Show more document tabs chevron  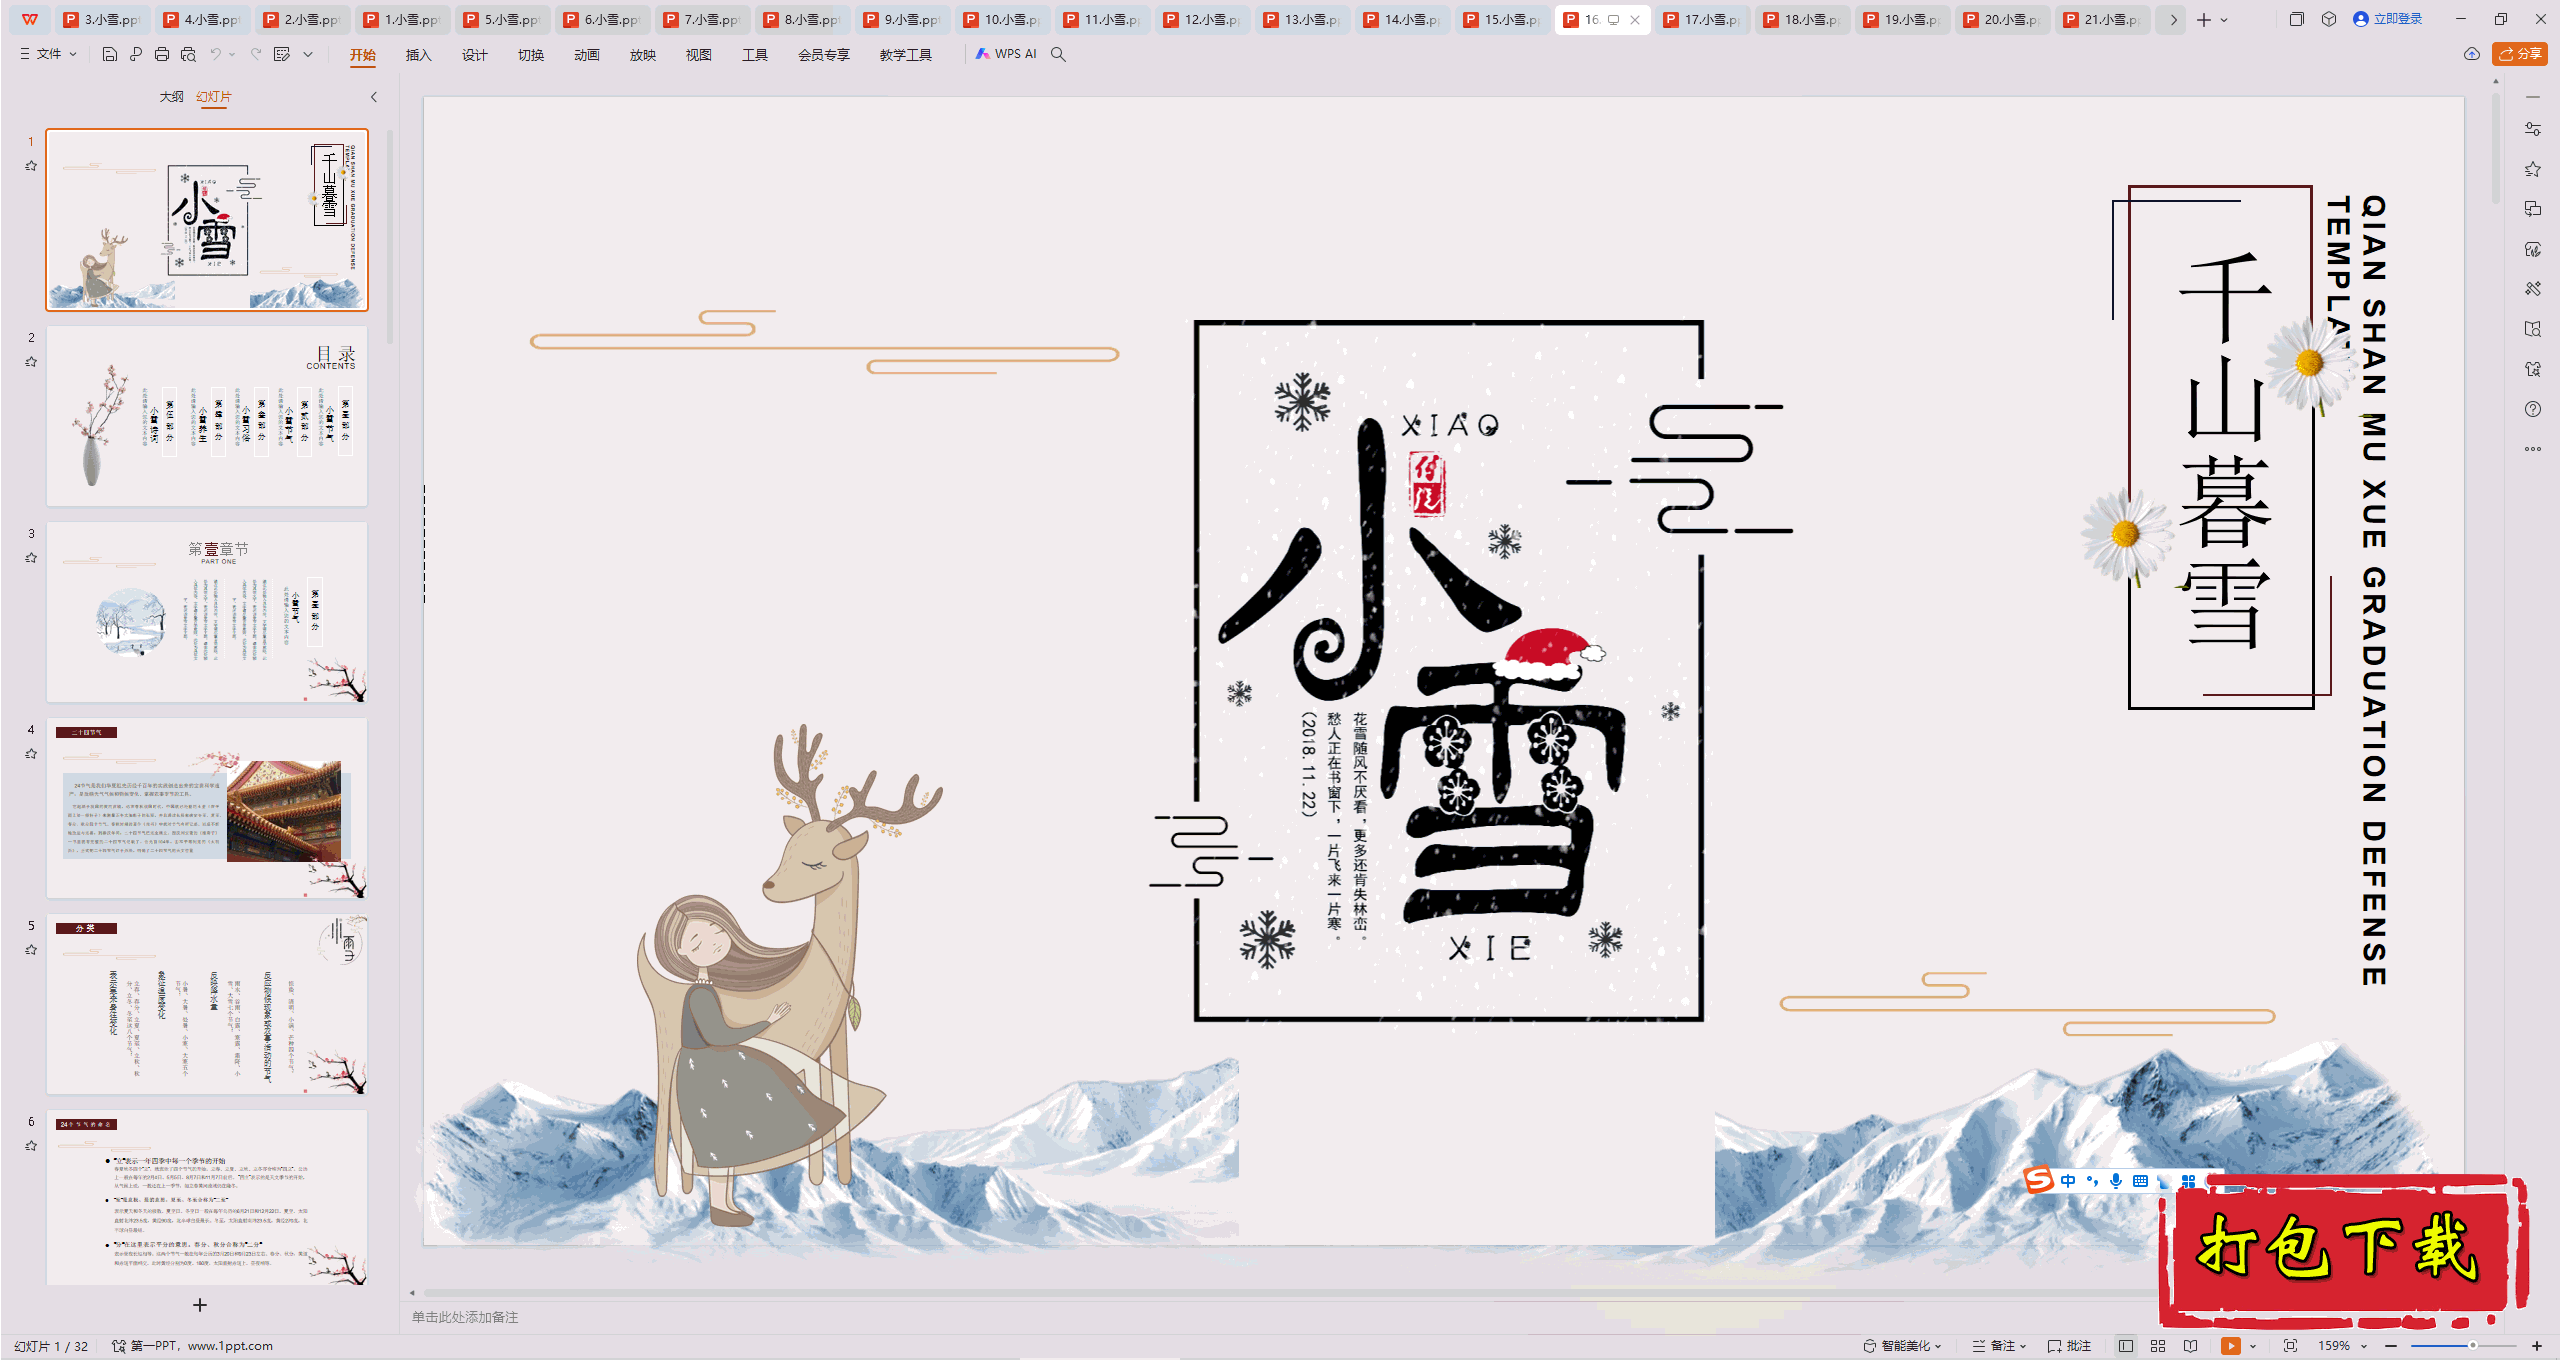[x=2173, y=20]
